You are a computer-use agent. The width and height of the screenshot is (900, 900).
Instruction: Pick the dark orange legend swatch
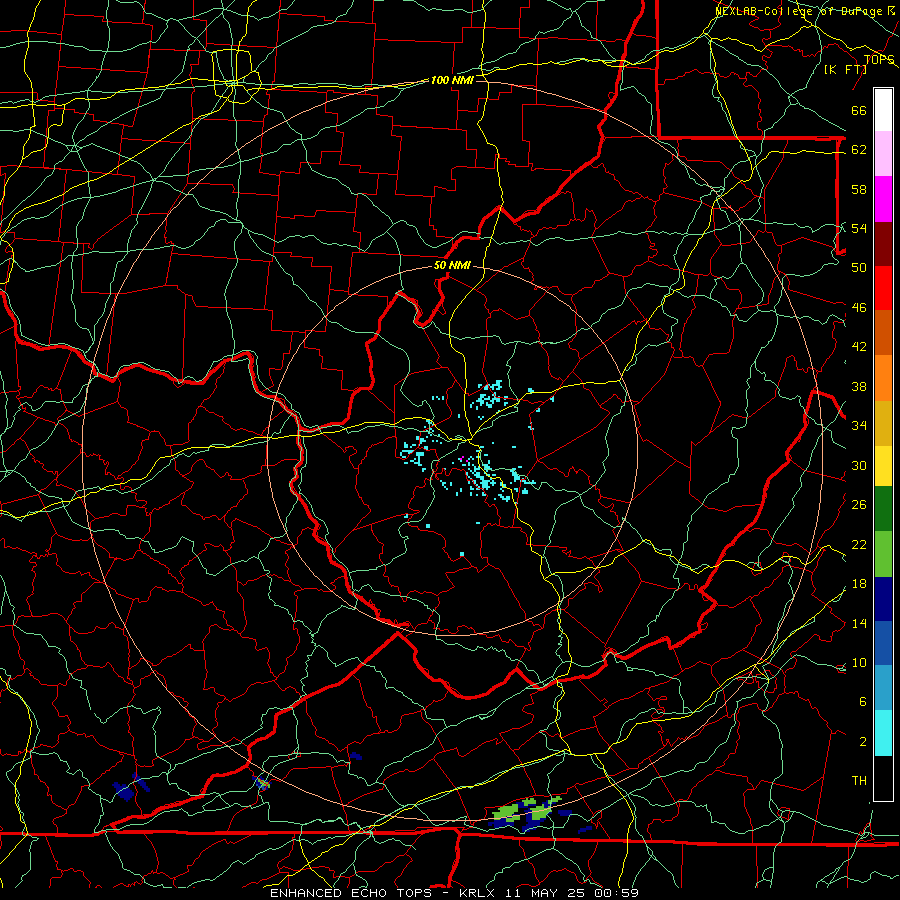pyautogui.click(x=883, y=332)
